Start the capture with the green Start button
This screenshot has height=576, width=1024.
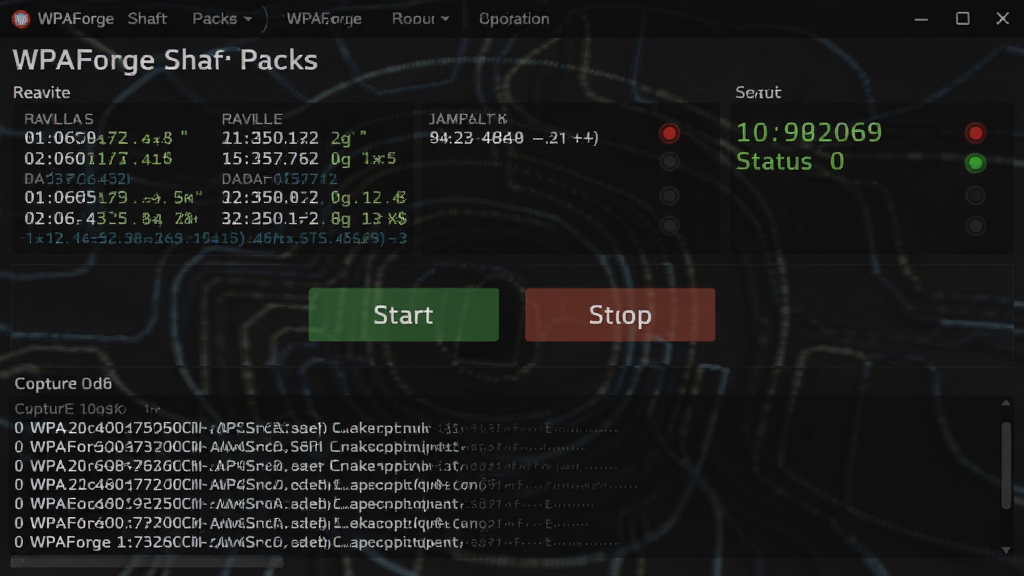tap(404, 315)
